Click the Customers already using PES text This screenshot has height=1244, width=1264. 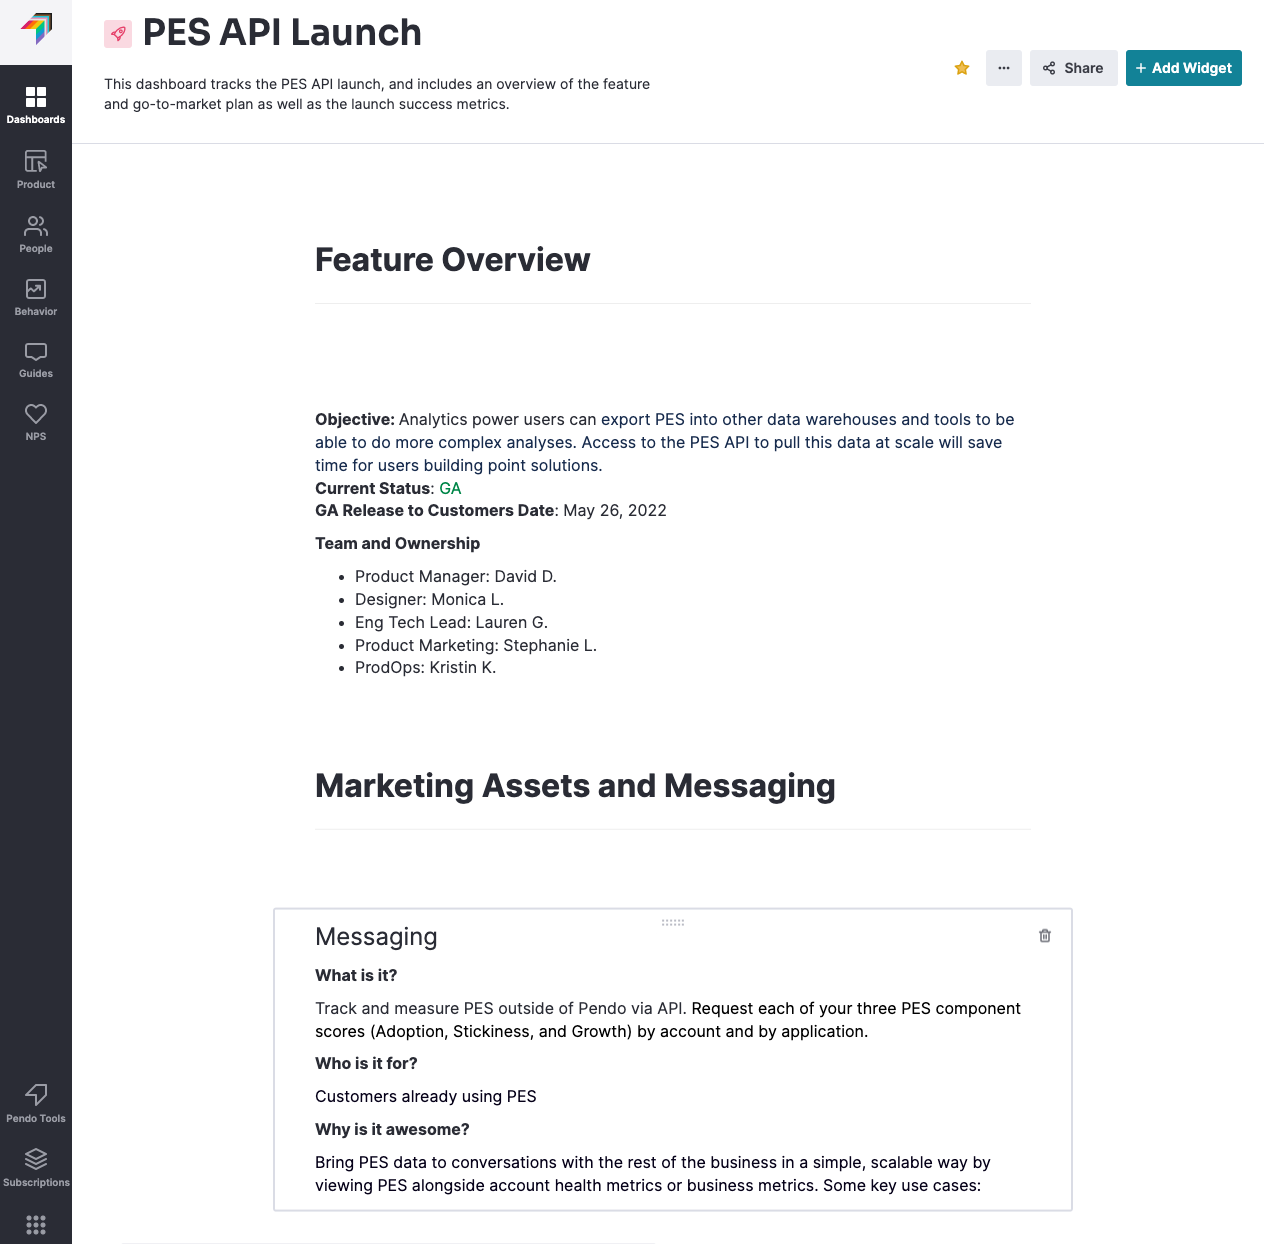[x=426, y=1096]
